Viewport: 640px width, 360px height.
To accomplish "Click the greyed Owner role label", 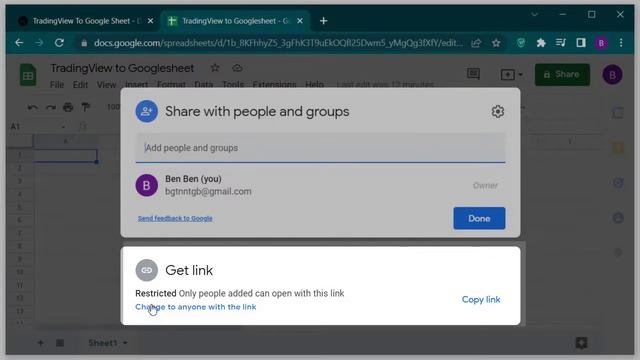I will (x=485, y=186).
